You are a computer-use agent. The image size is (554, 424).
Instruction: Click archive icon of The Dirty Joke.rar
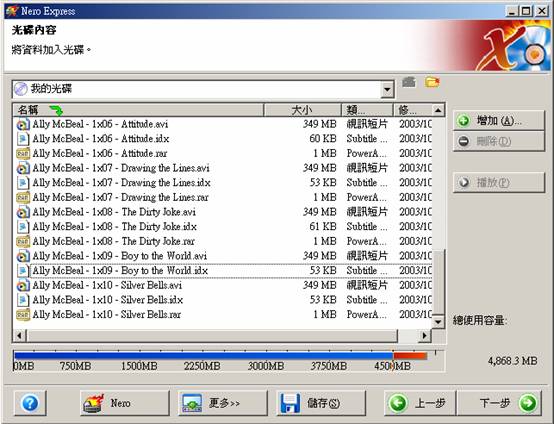23,242
